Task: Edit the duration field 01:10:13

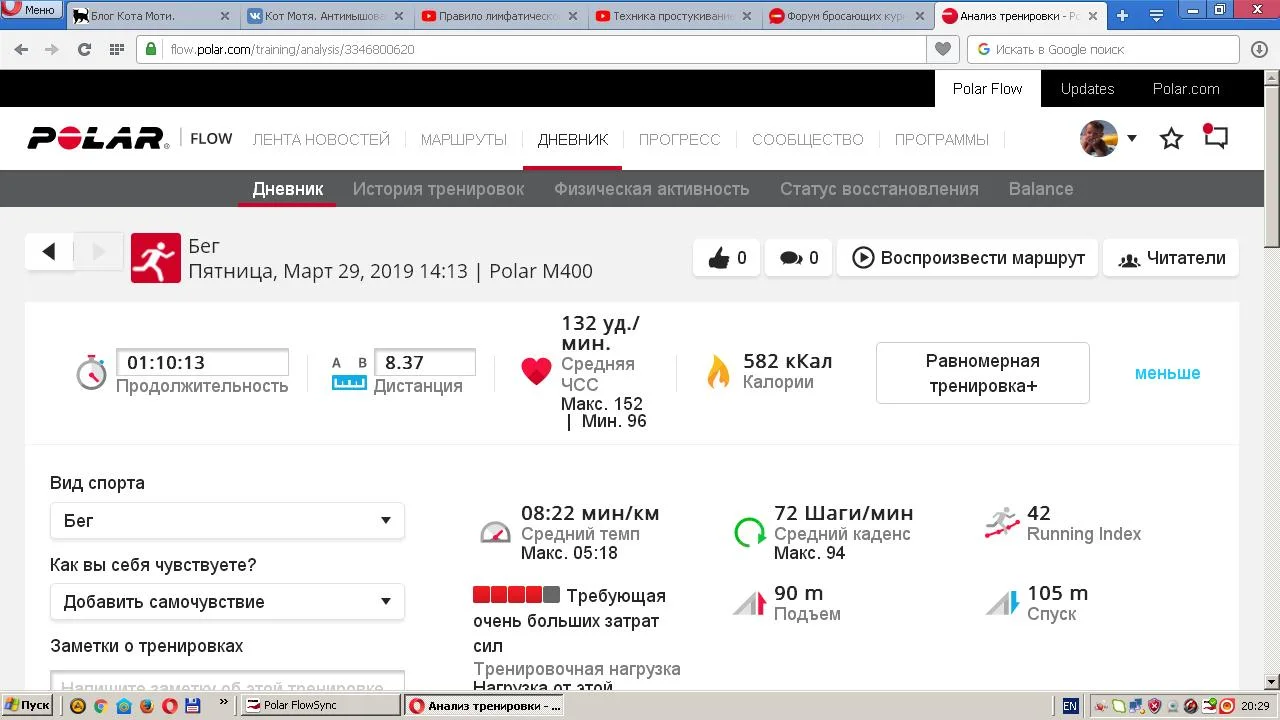Action: tap(202, 362)
